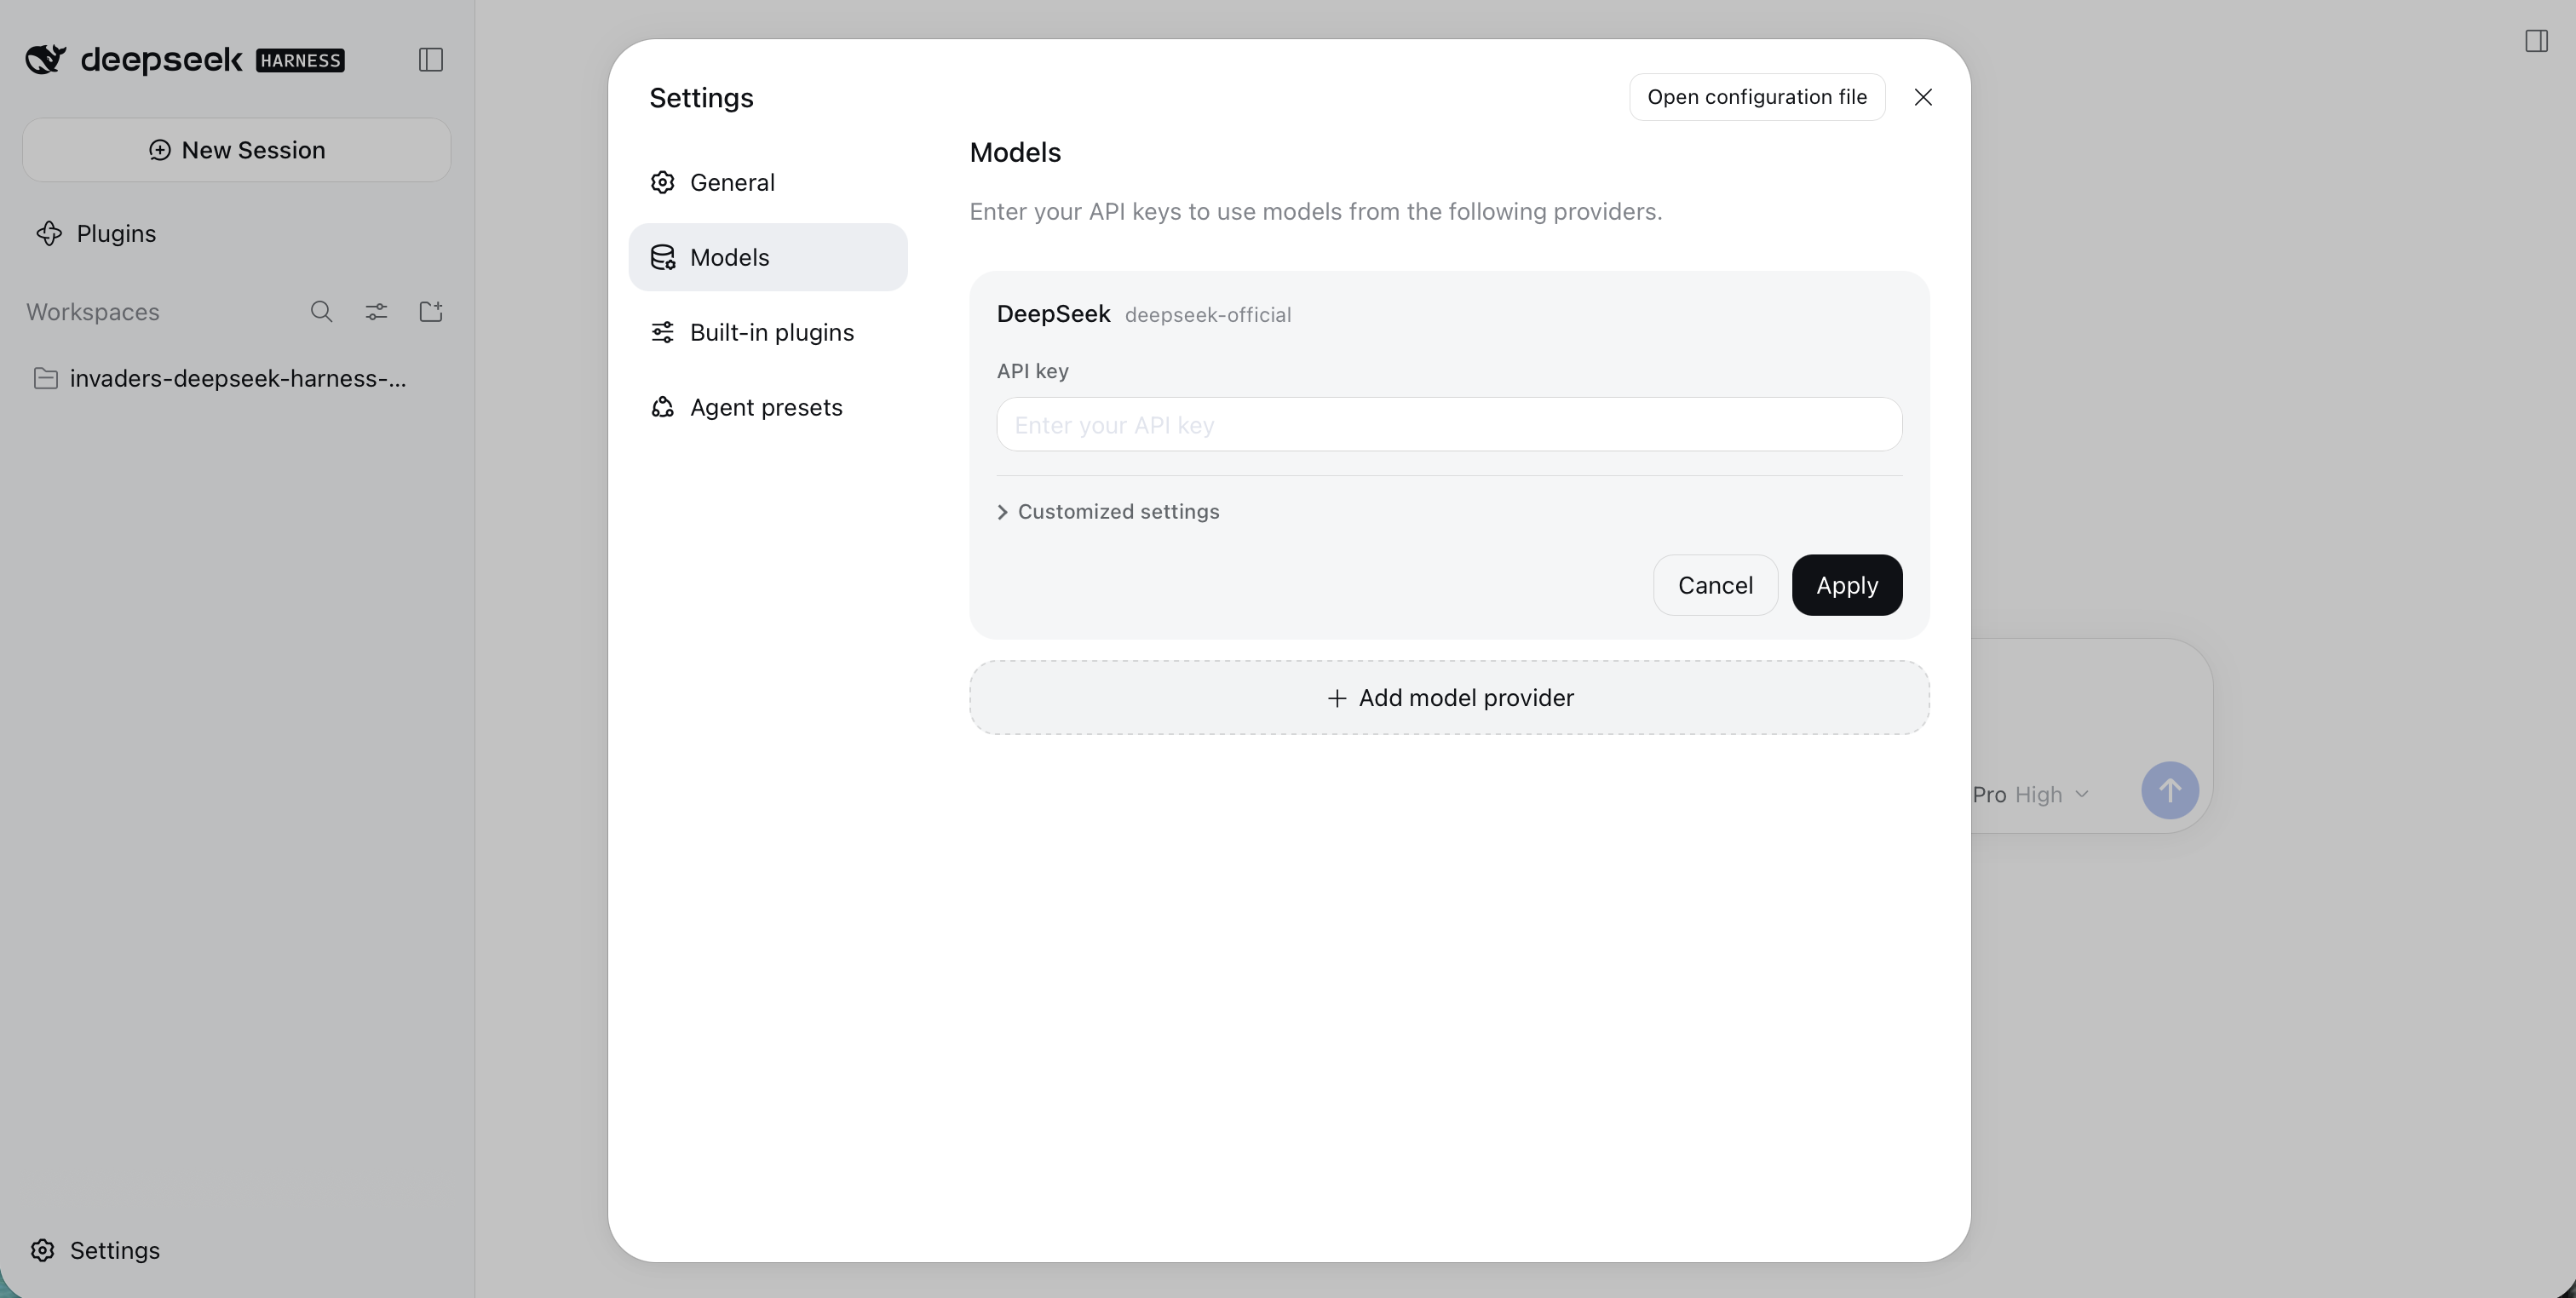Click the API key input field
The height and width of the screenshot is (1298, 2576).
coord(1449,425)
